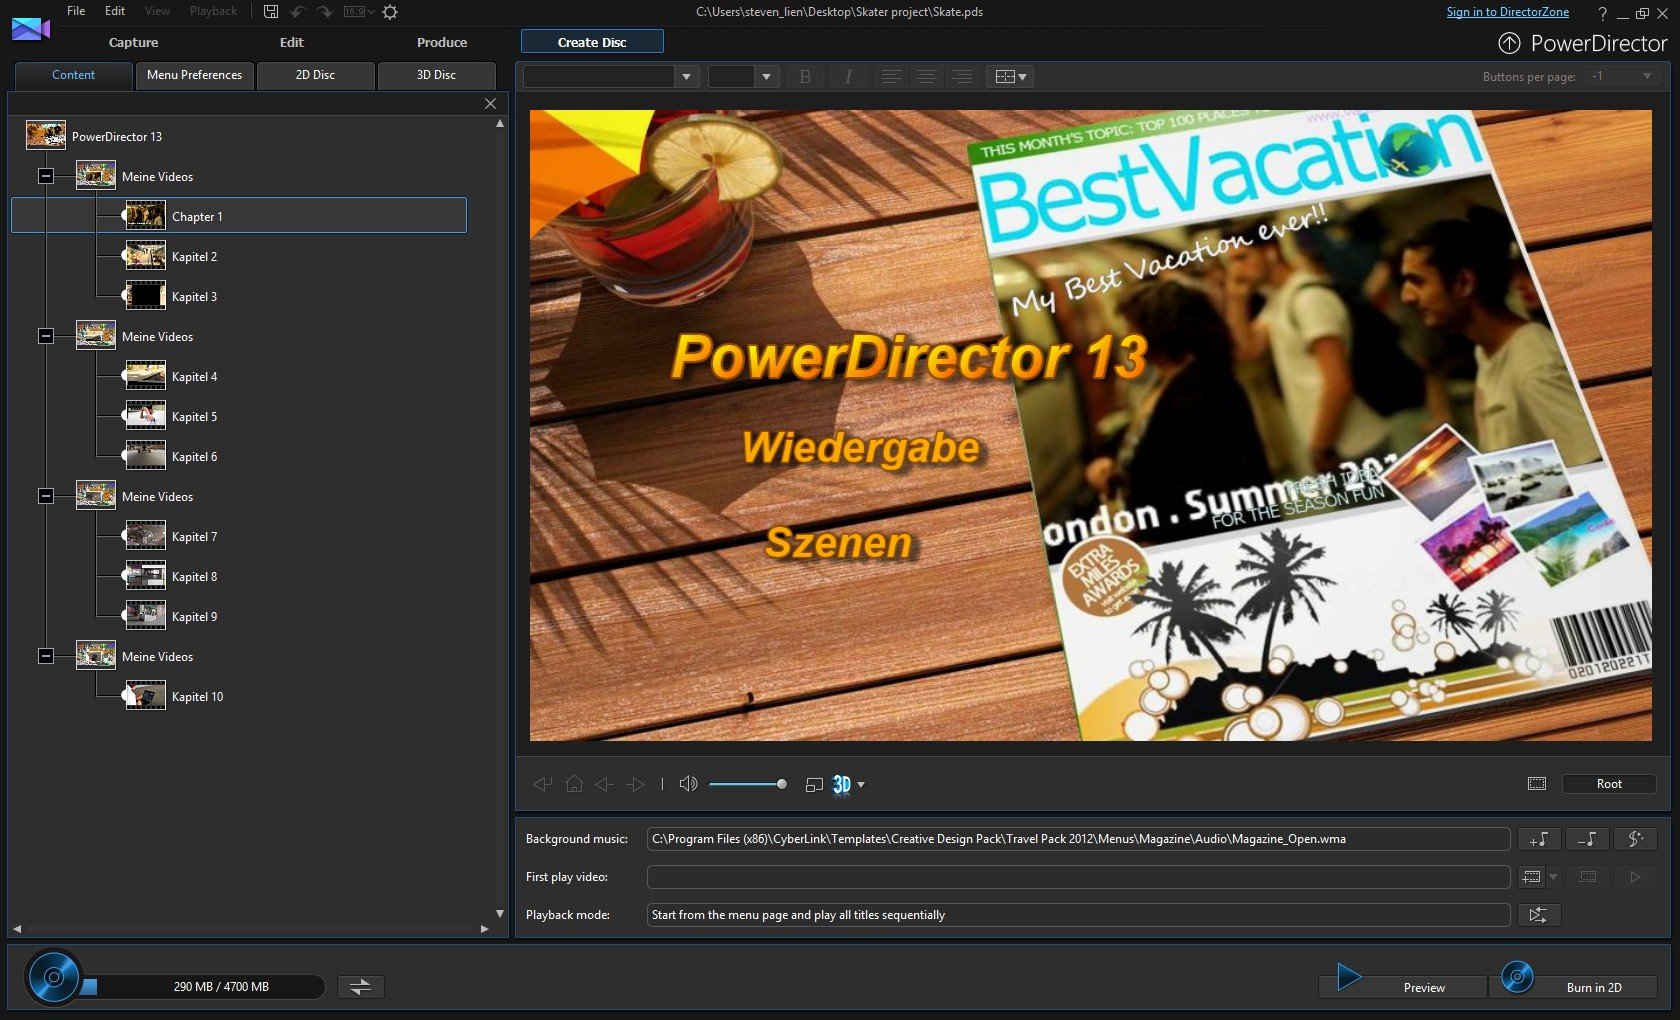Go to the Capture module
1680x1020 pixels.
(x=134, y=42)
